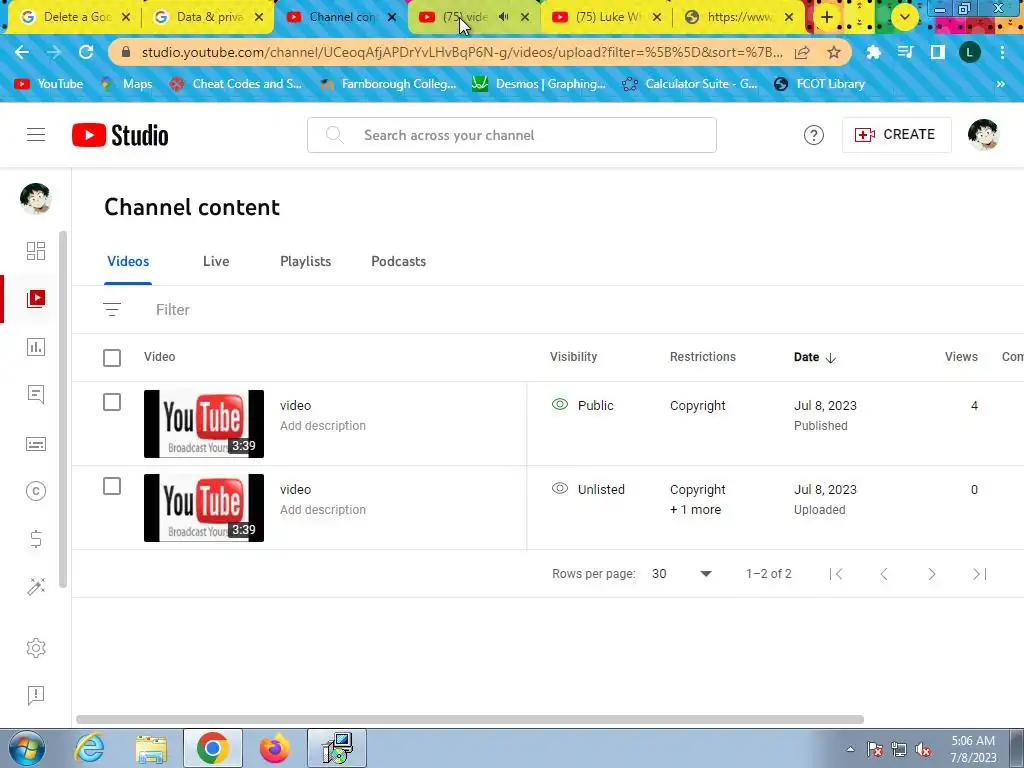The image size is (1024, 768).
Task: Switch to the Playlists tab
Action: pos(306,261)
